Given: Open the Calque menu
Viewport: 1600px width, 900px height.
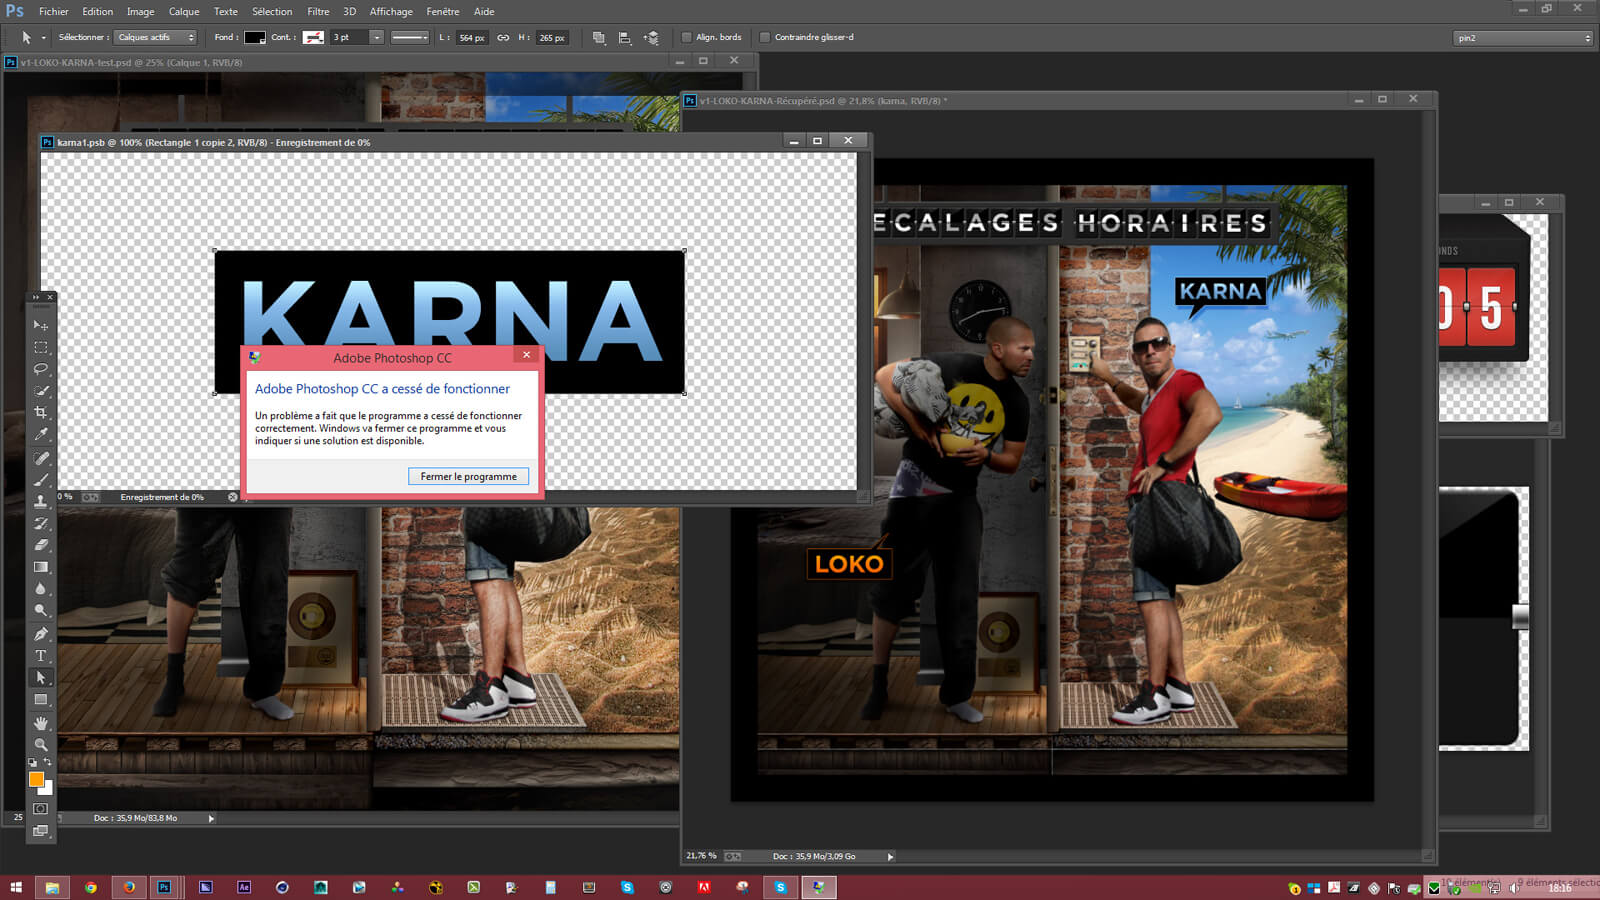Looking at the screenshot, I should pos(184,11).
